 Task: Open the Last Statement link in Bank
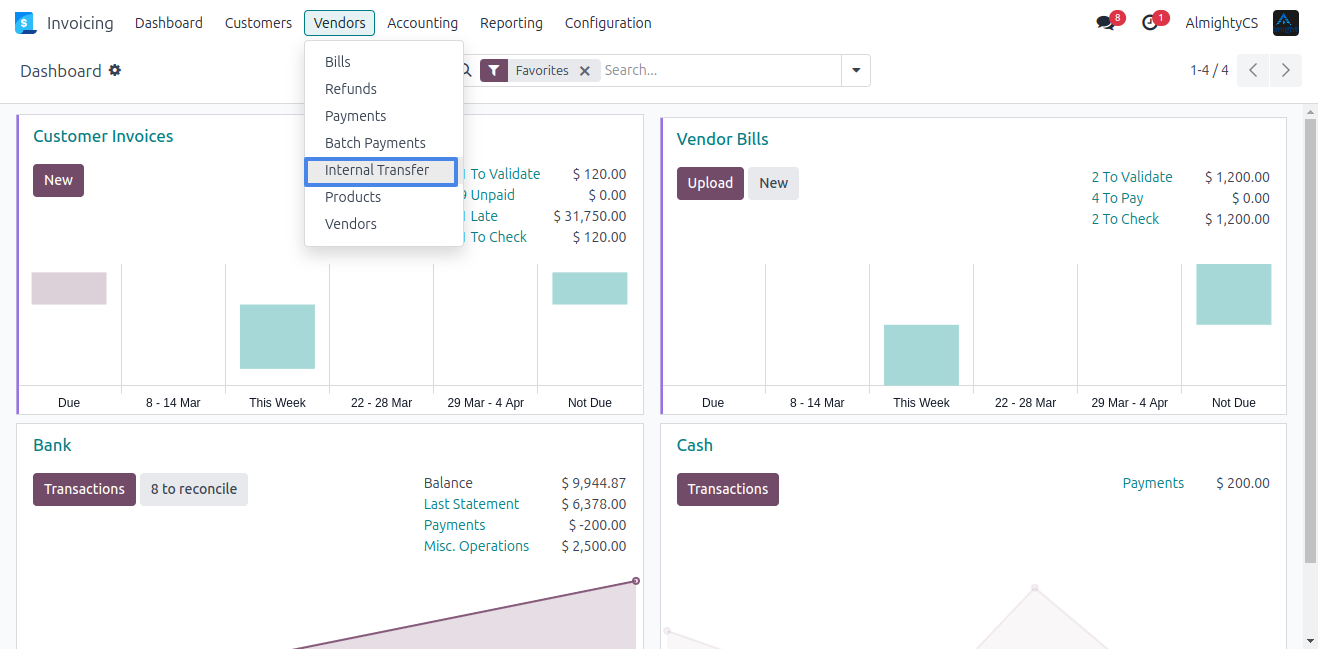pos(471,504)
